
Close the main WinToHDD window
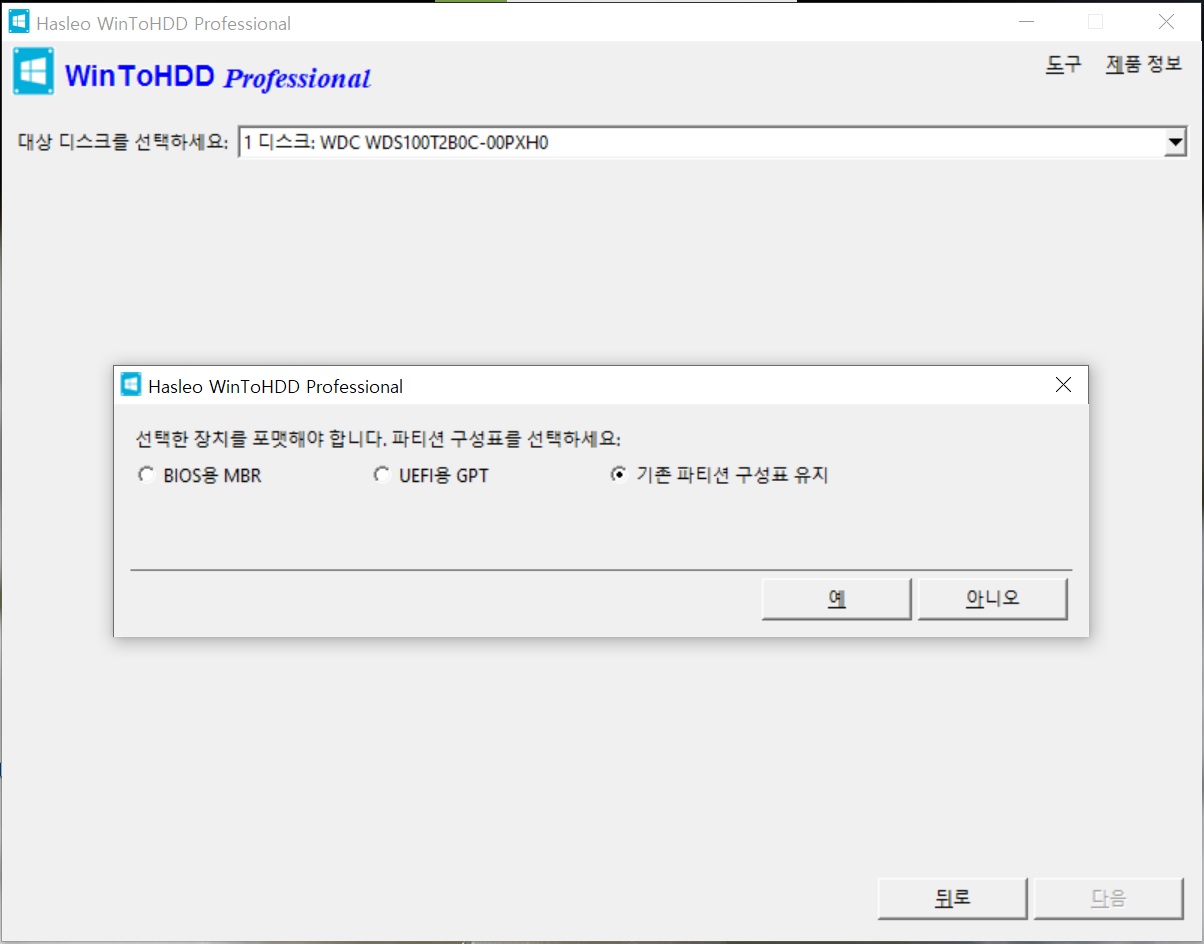pyautogui.click(x=1166, y=22)
